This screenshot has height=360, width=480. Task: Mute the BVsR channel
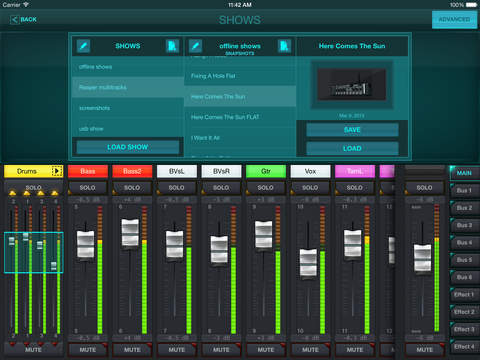221,350
